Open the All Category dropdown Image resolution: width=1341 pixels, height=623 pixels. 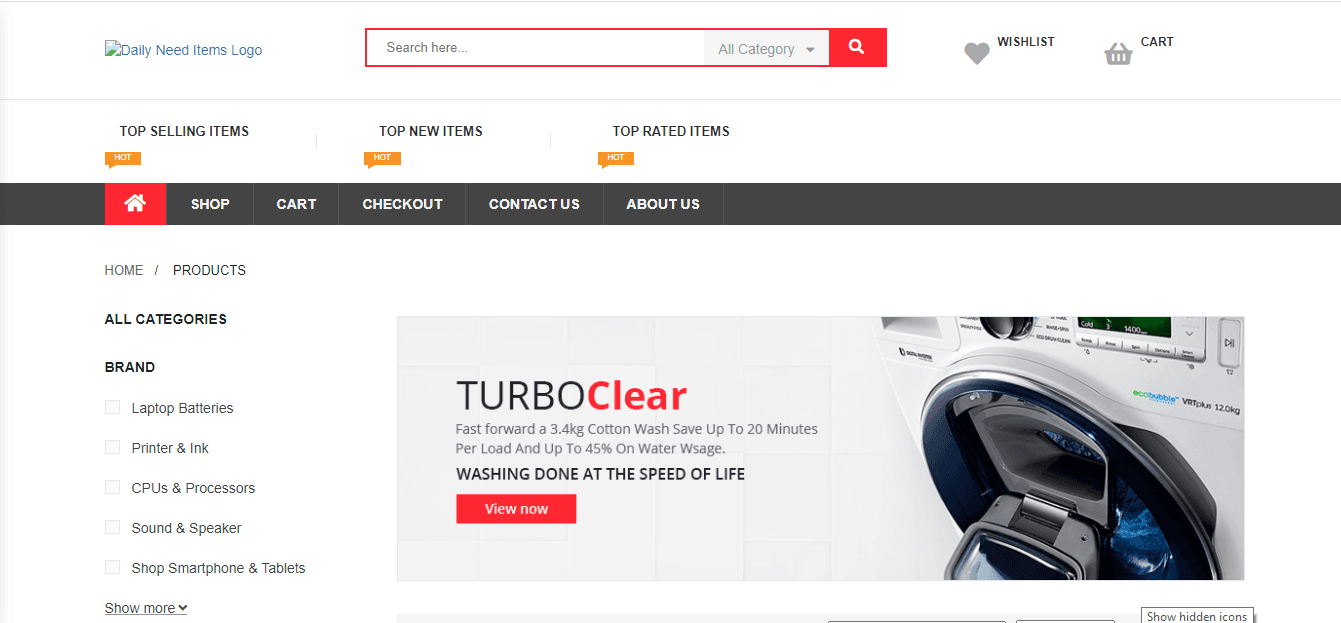[x=766, y=47]
